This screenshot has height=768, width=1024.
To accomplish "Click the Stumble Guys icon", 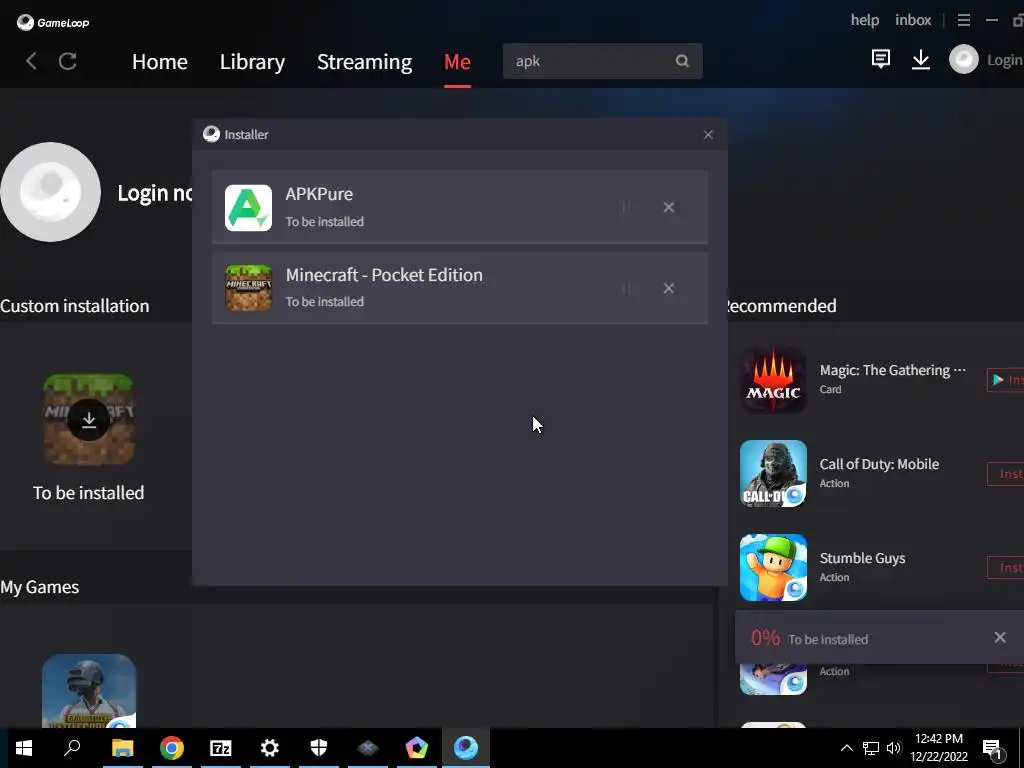I will click(x=773, y=568).
